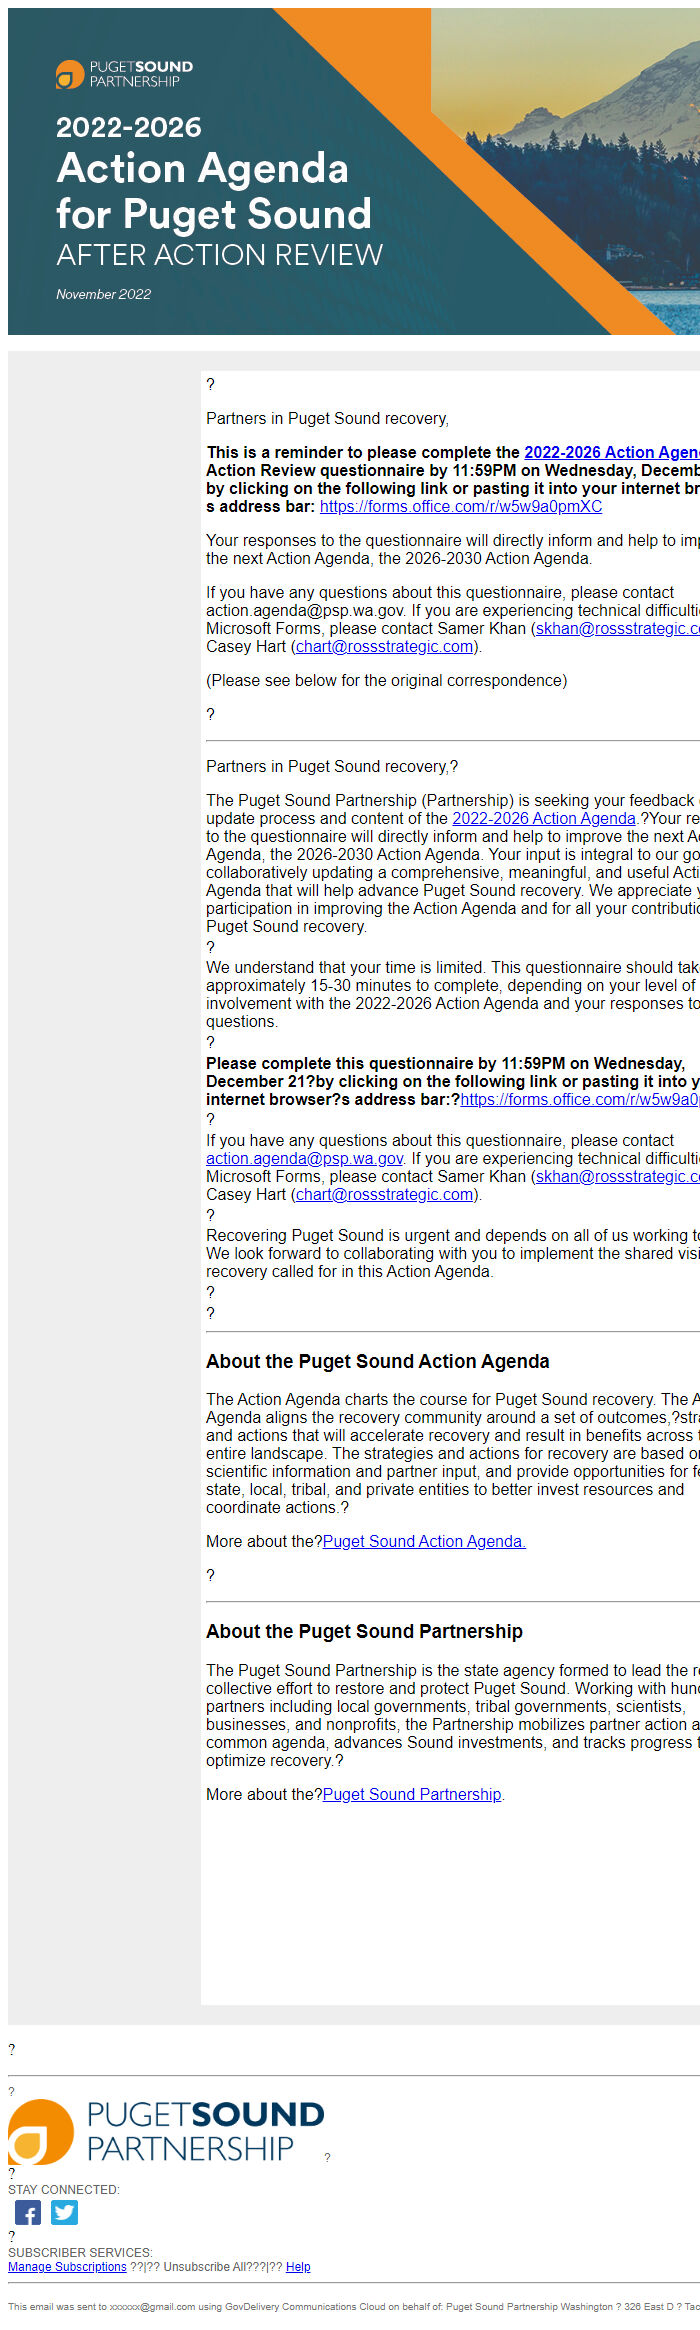Screen dimensions: 700x2330
Task: Click the second chart@rossstrategic.com email link
Action: pos(385,1194)
